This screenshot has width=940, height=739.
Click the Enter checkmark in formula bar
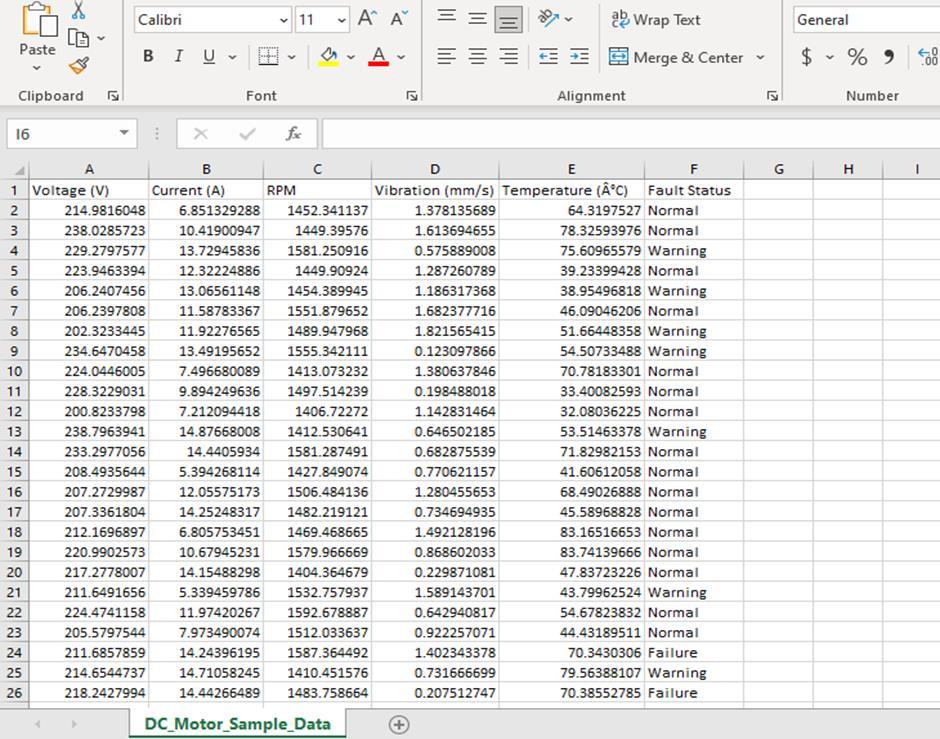point(247,134)
